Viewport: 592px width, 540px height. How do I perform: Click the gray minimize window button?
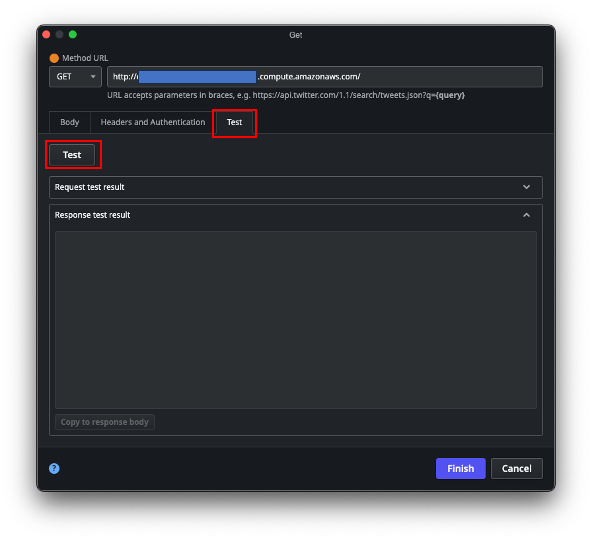[x=60, y=35]
